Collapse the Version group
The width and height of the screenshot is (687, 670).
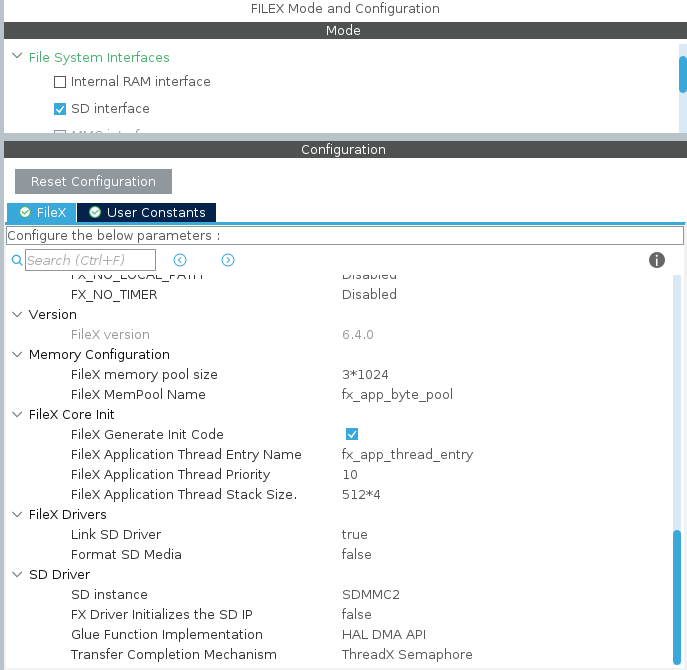tap(17, 314)
